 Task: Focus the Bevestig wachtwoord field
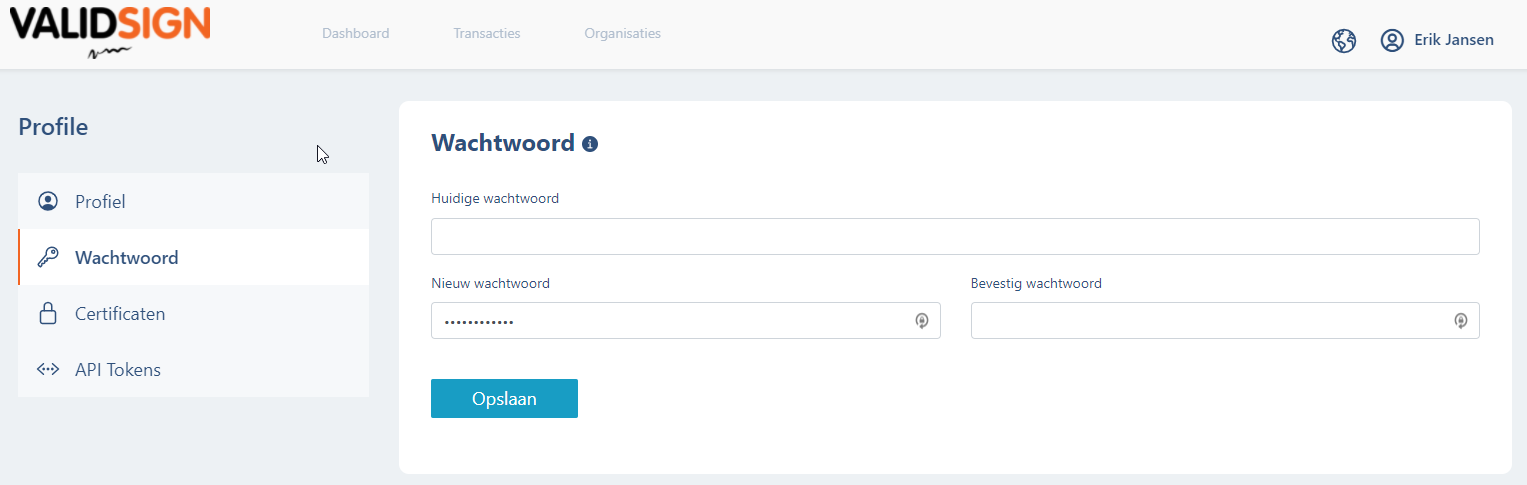coord(1225,321)
